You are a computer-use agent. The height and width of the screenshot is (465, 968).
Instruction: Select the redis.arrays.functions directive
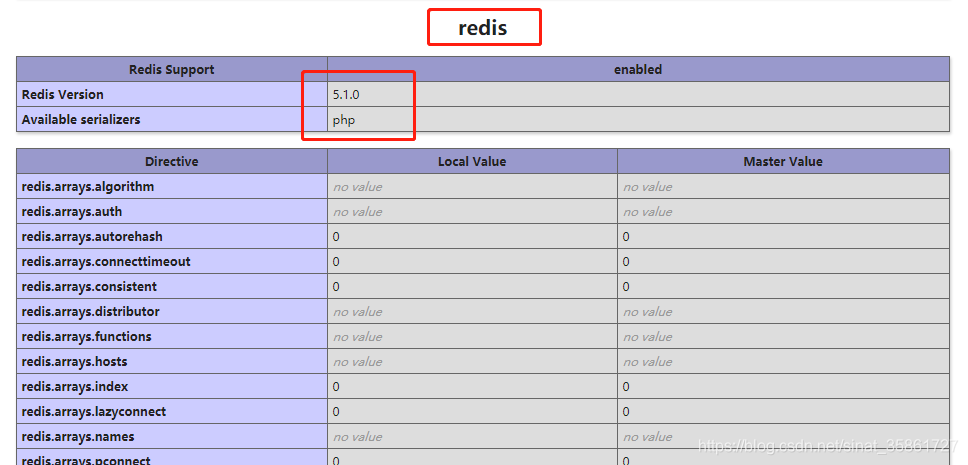click(x=86, y=337)
